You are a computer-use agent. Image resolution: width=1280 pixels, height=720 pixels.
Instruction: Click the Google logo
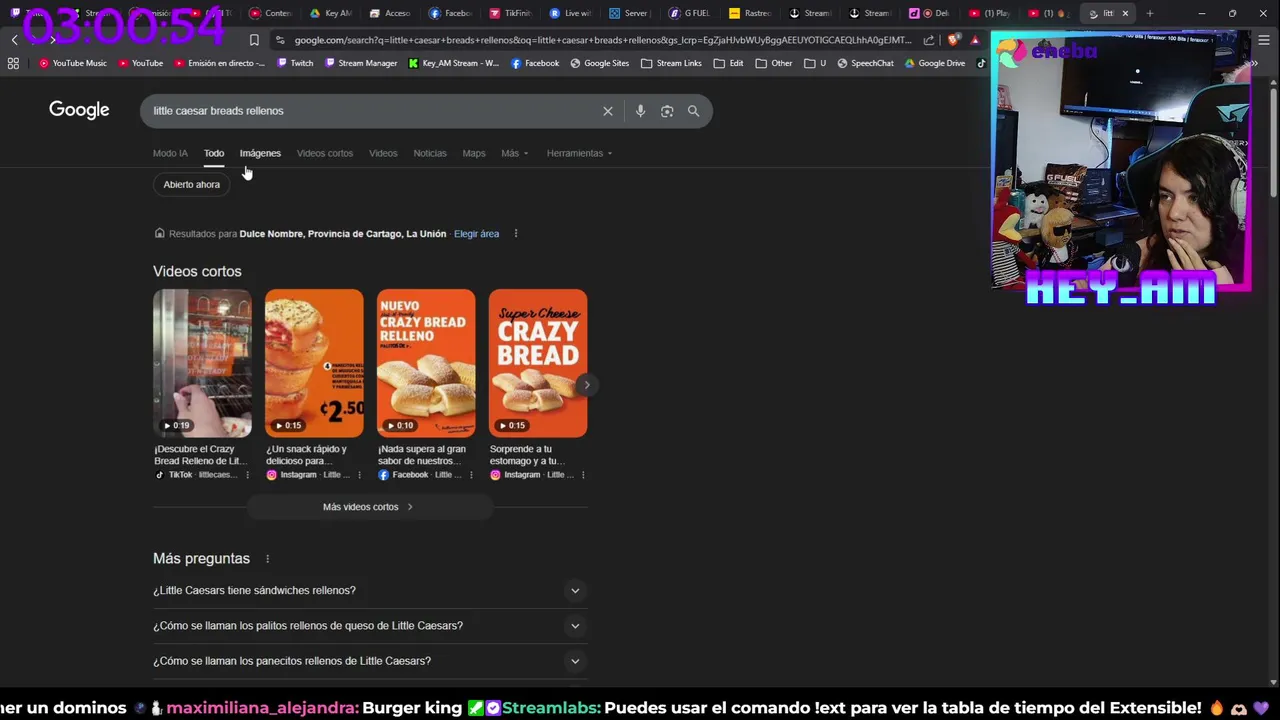coord(79,110)
